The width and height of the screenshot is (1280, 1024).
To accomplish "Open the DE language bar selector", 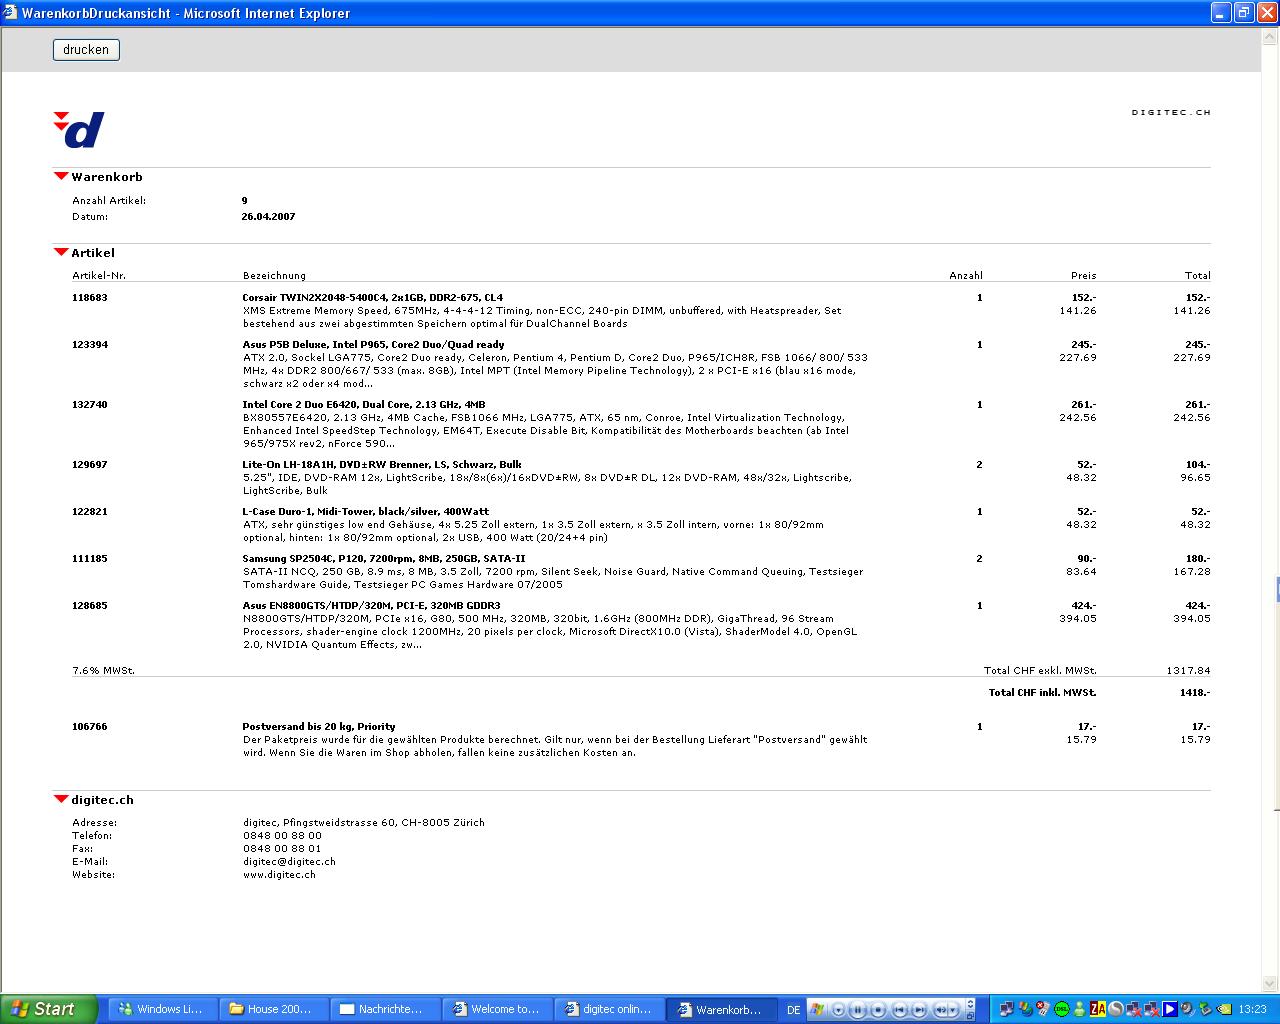I will tap(793, 1010).
